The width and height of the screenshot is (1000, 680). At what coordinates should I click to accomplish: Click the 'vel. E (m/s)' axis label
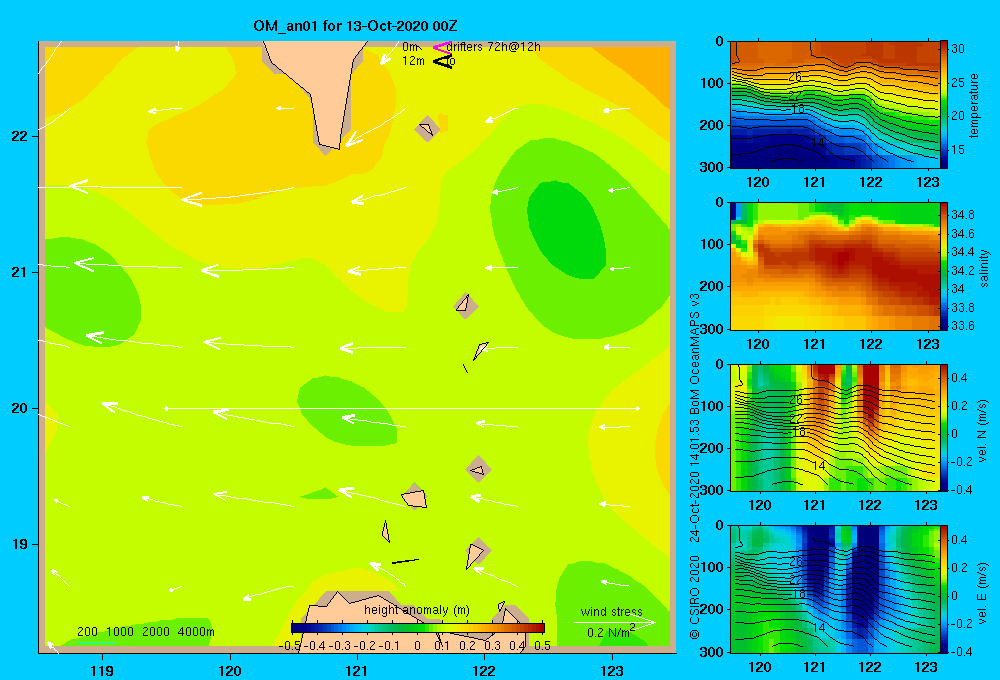(x=983, y=593)
